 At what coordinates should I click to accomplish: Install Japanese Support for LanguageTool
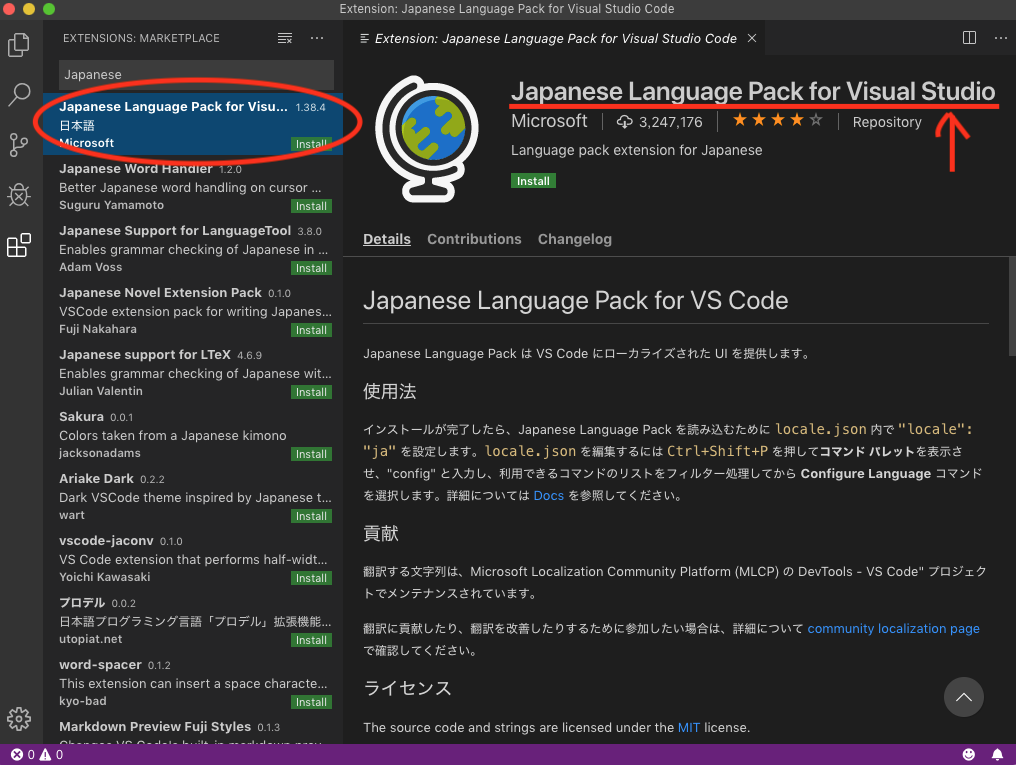pos(311,268)
